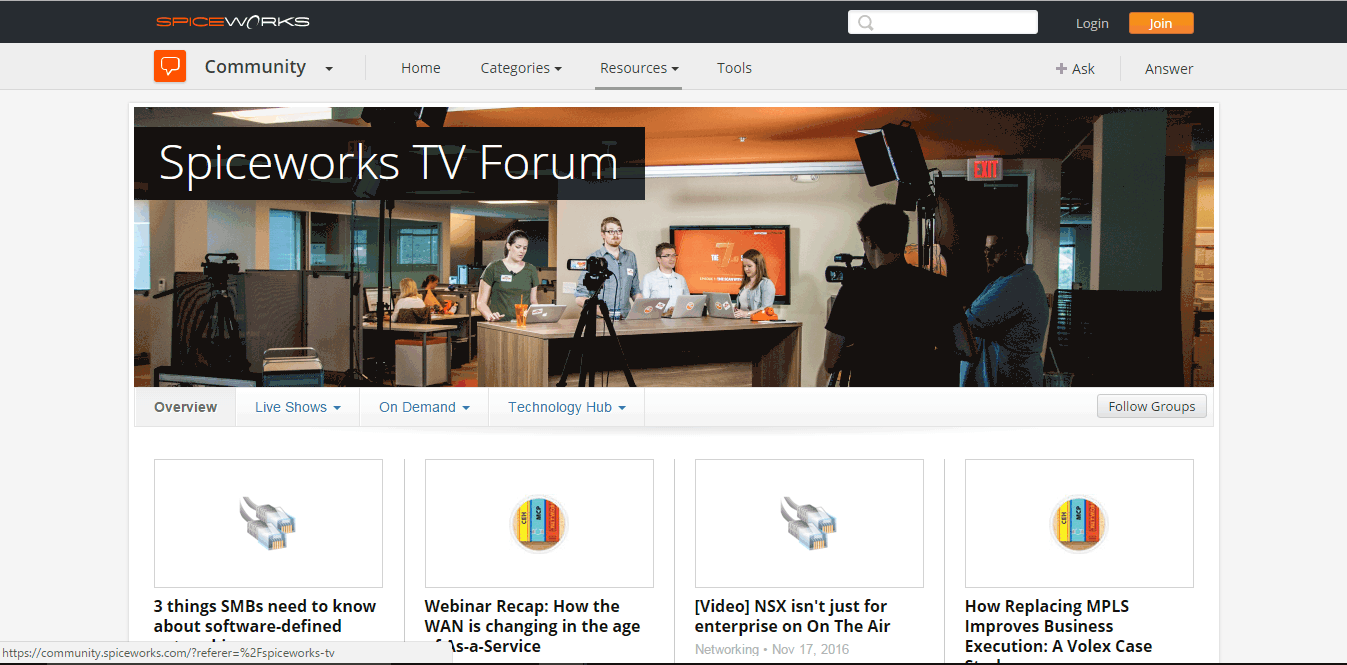Click the Ask link
Viewport: 1347px width, 665px height.
point(1083,69)
